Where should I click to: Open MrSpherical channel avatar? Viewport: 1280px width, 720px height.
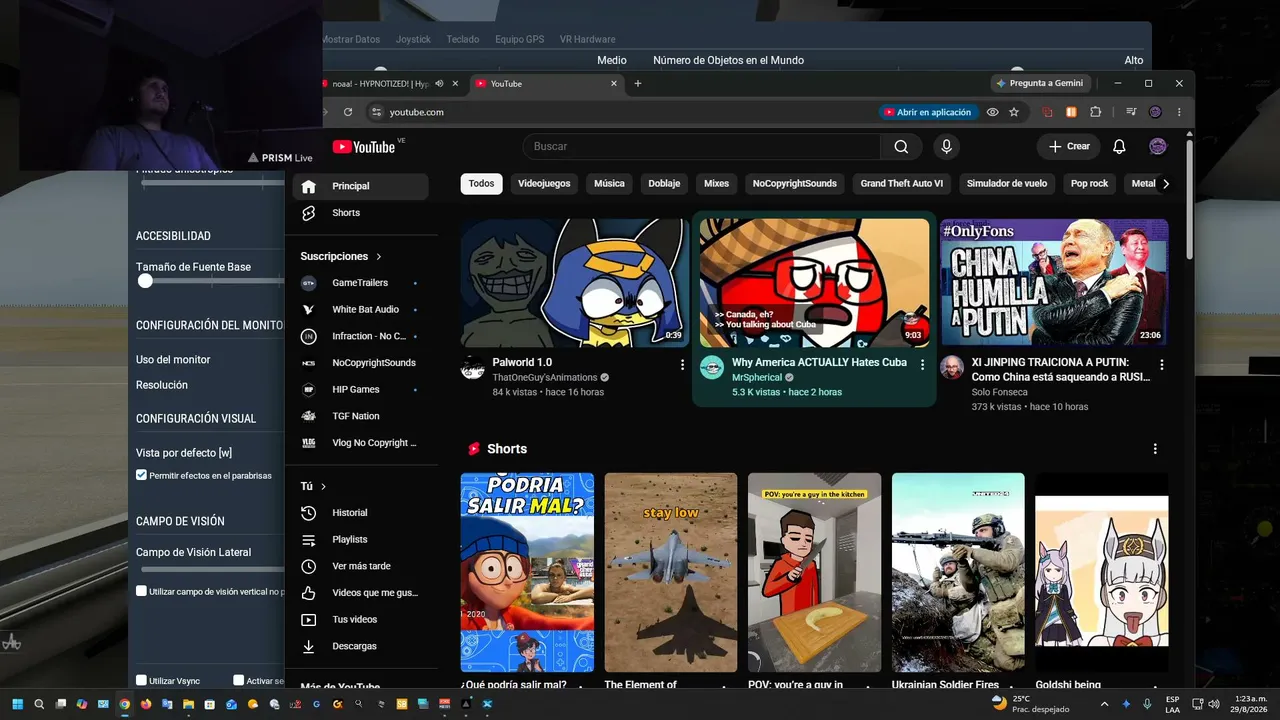coord(712,367)
